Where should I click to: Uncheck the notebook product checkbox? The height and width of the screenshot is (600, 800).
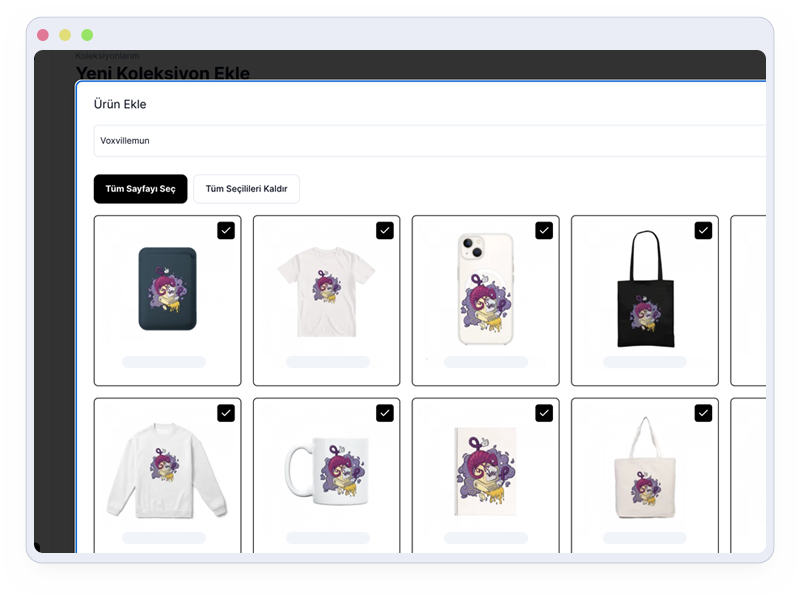coord(544,413)
